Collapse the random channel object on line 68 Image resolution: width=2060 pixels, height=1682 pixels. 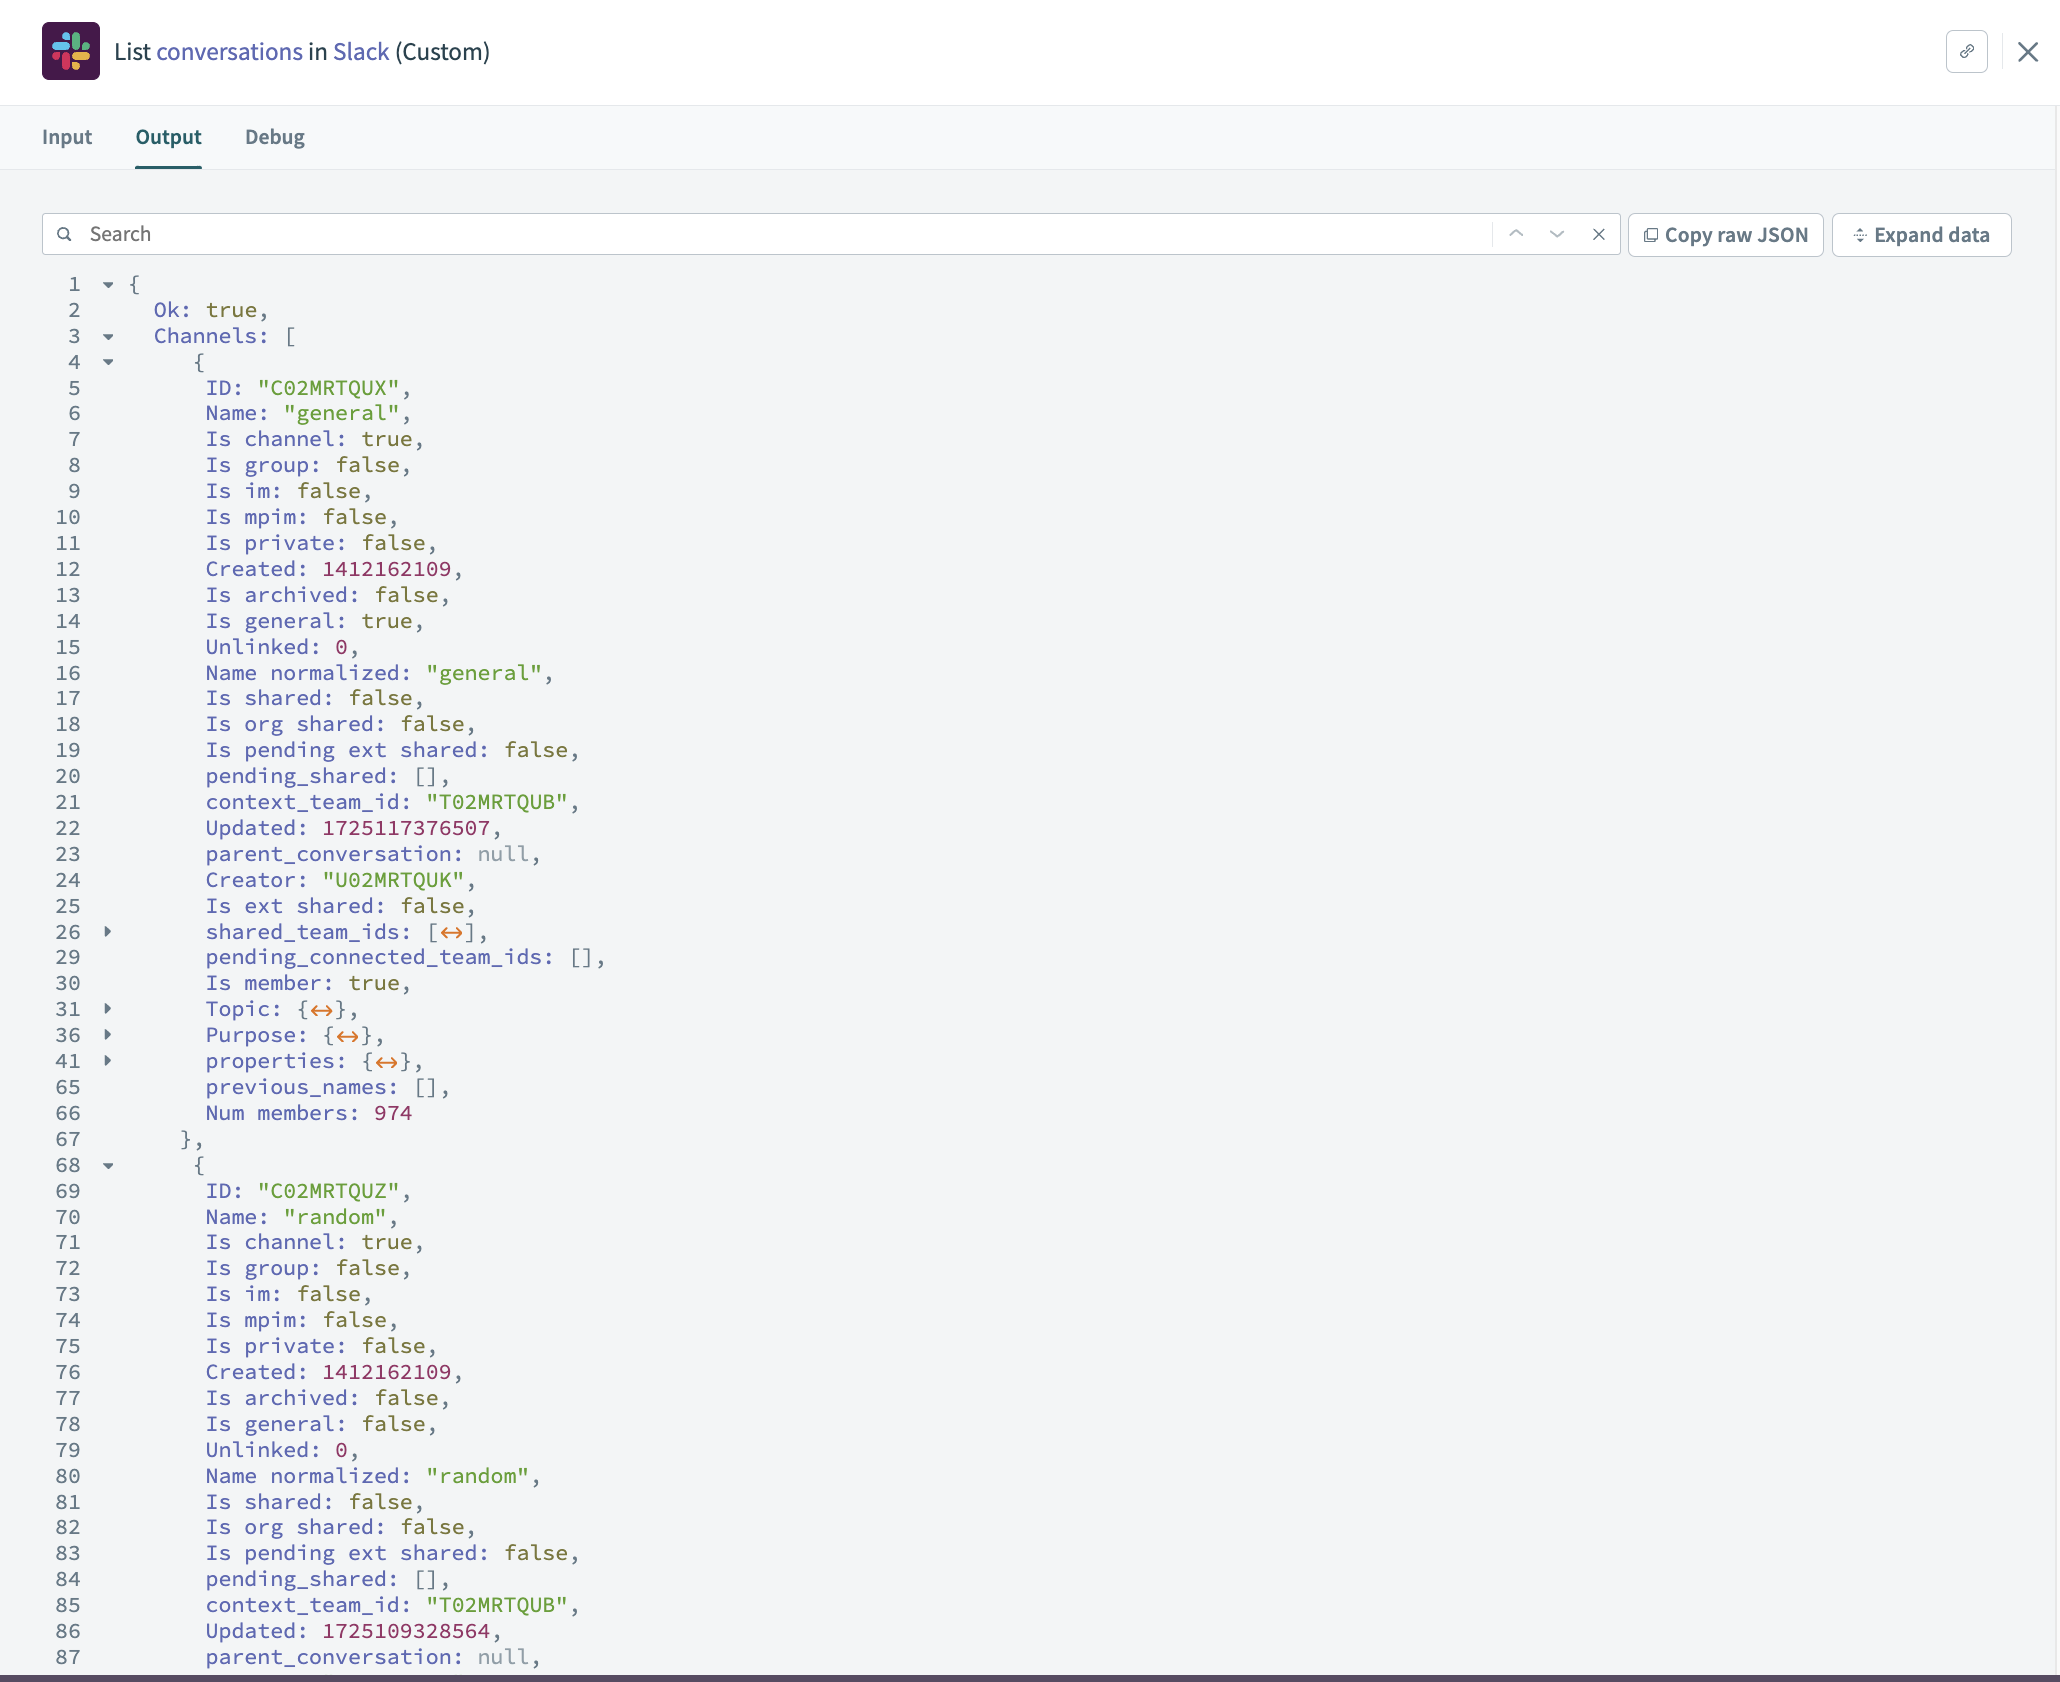tap(108, 1166)
